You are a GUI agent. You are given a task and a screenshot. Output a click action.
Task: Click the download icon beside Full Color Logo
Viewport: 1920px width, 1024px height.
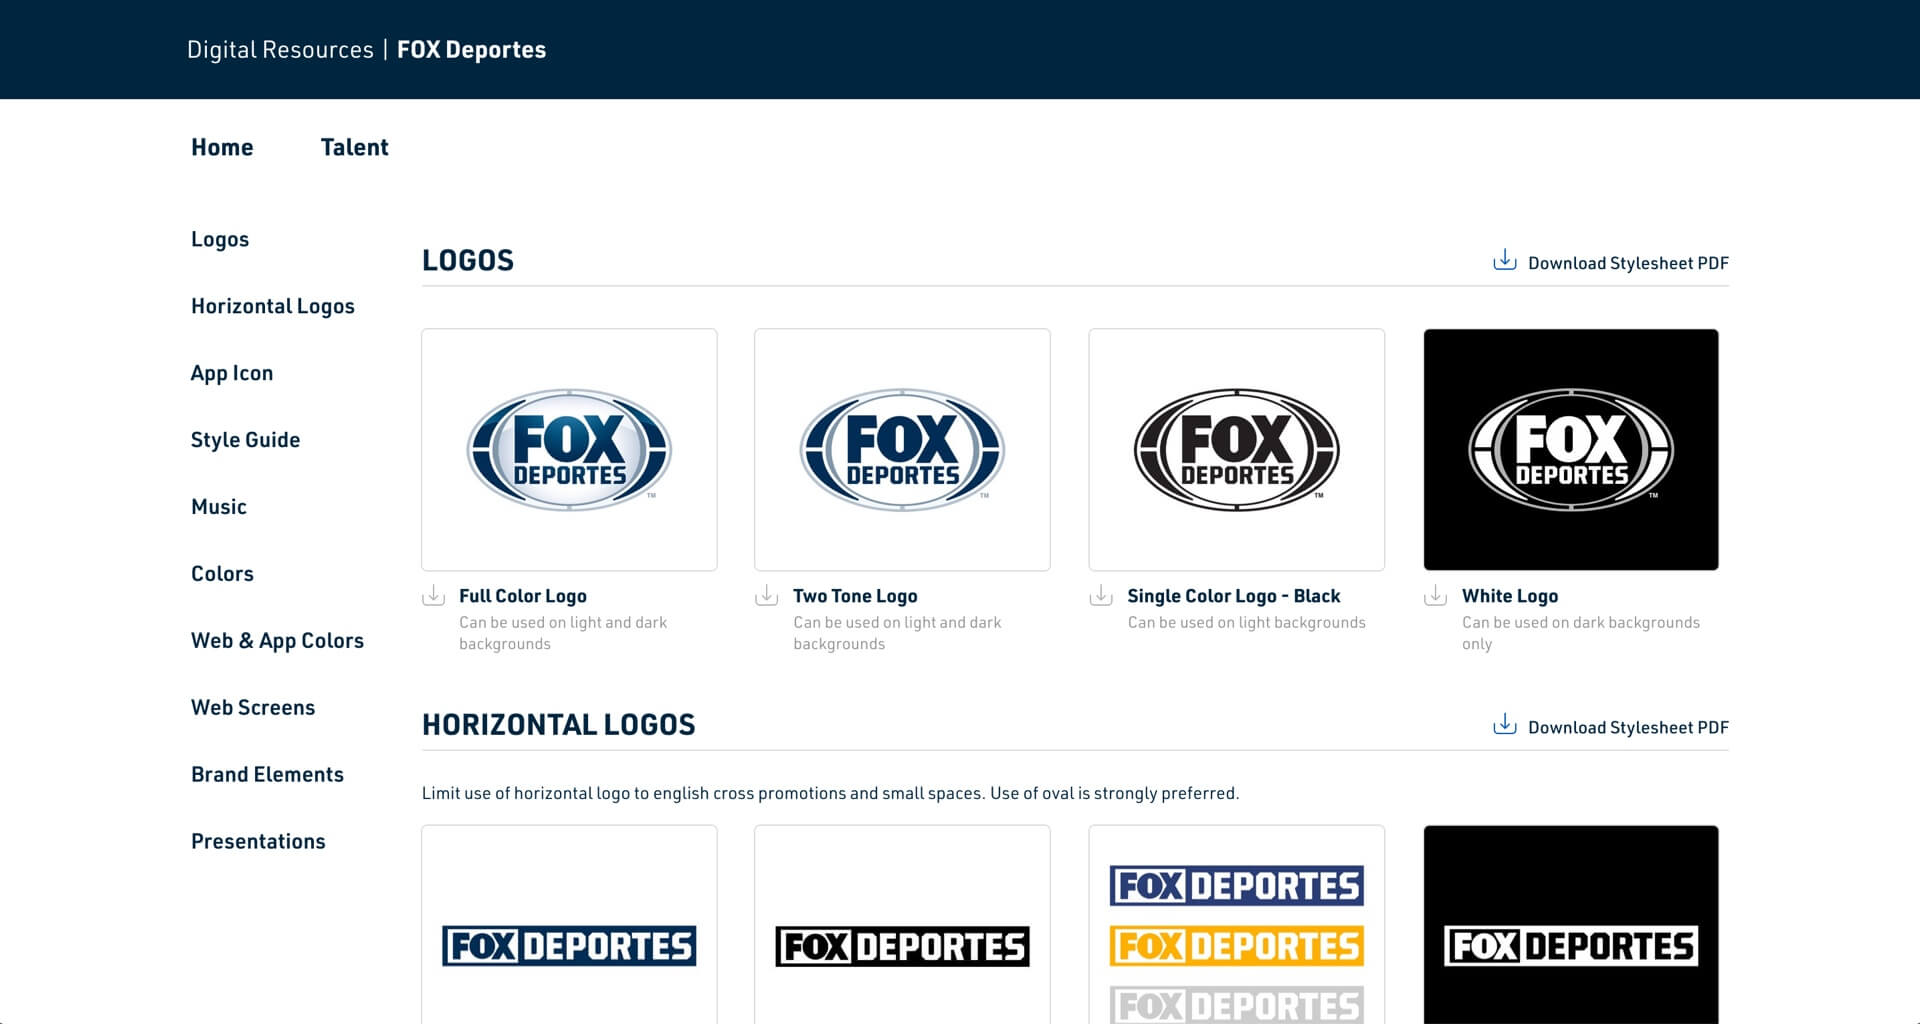[x=433, y=596]
